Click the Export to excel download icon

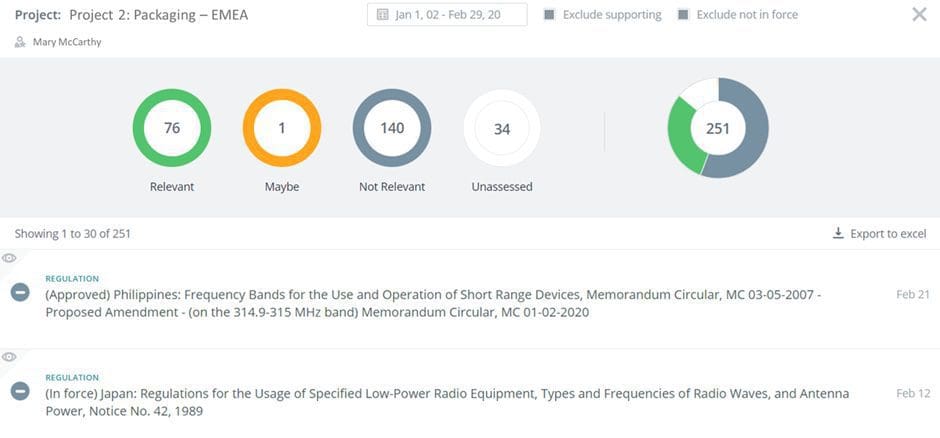(838, 233)
